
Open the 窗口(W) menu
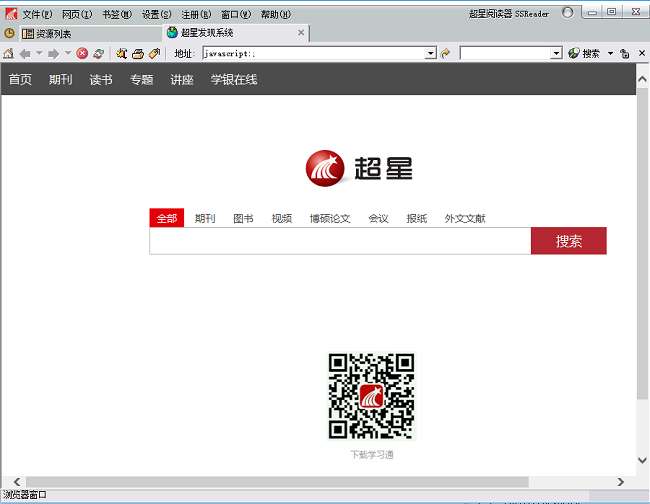pos(236,15)
